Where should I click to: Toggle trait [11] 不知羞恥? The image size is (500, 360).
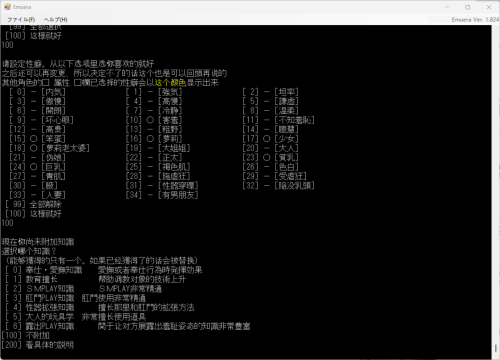[278, 120]
